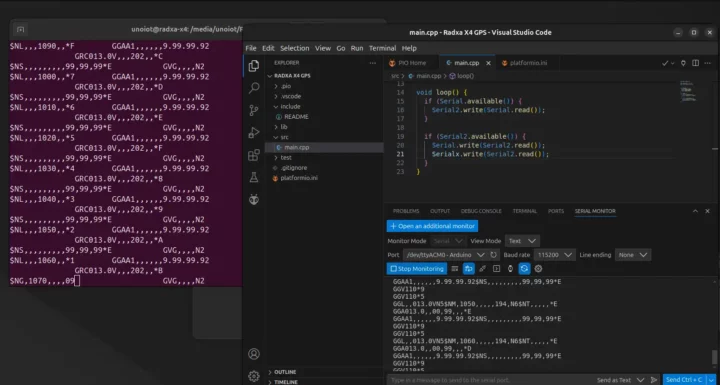Toggle terminal mode icon in serial monitor

(496, 268)
